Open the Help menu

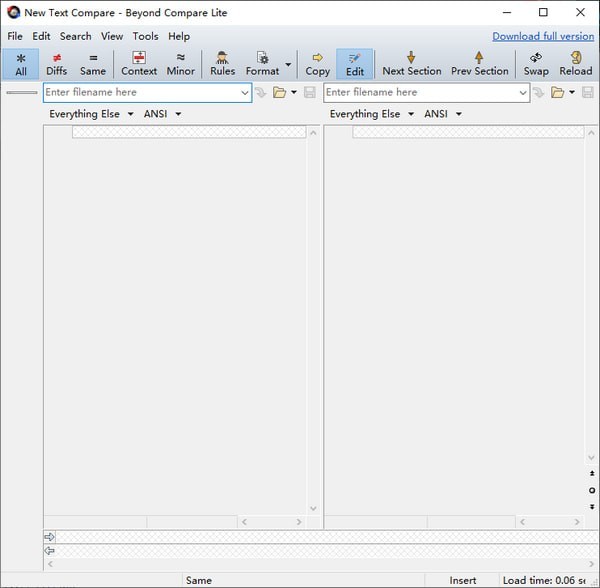[x=179, y=36]
